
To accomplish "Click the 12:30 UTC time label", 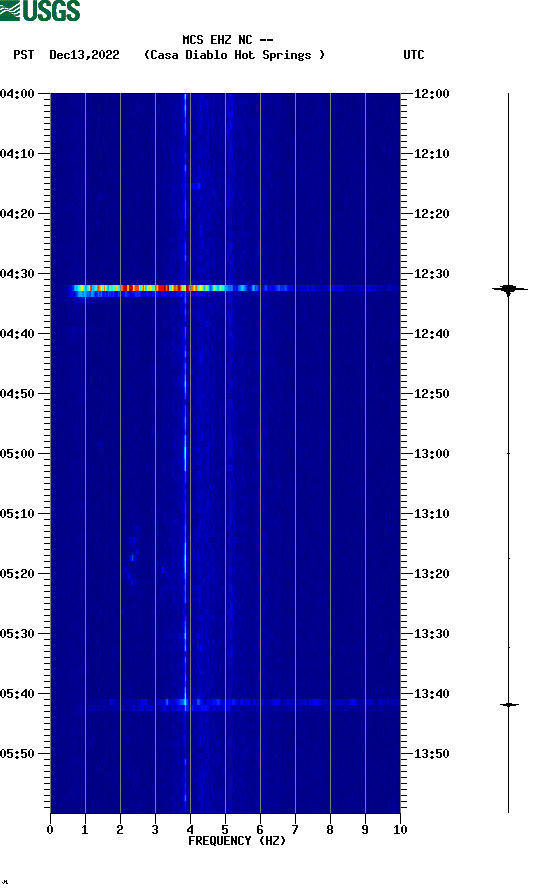I will coord(431,273).
